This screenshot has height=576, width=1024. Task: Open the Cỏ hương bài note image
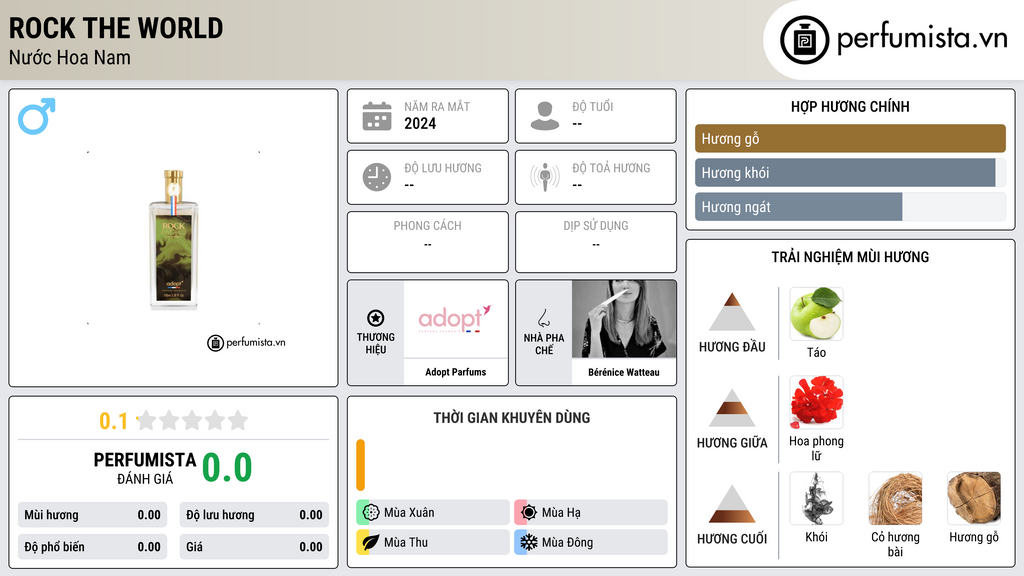(895, 498)
